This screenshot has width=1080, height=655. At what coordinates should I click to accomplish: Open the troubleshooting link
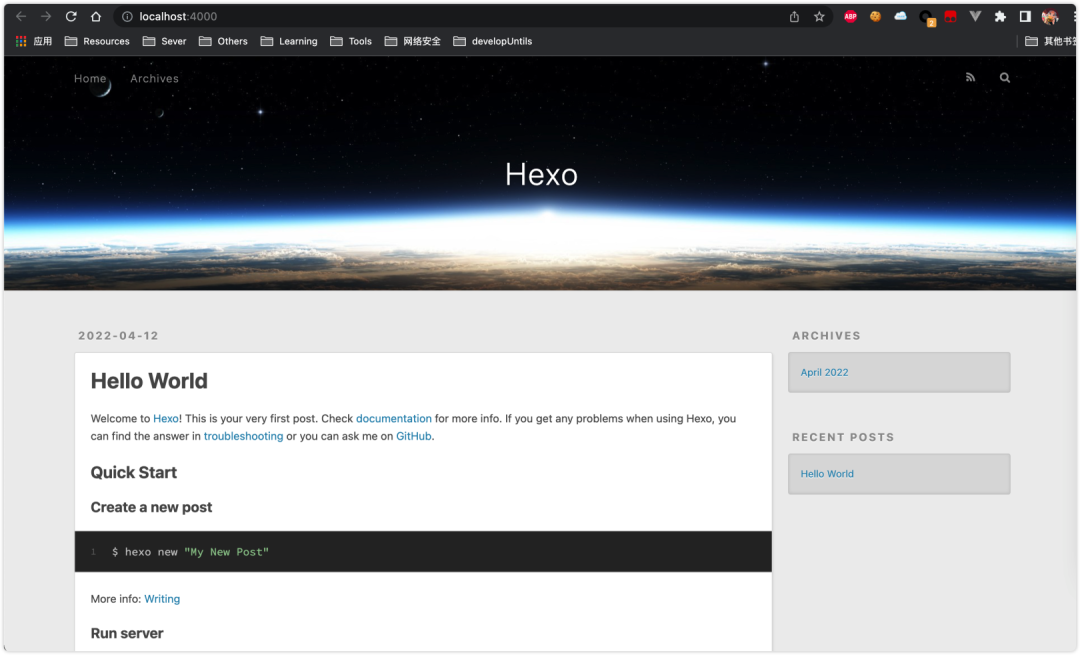(x=243, y=436)
